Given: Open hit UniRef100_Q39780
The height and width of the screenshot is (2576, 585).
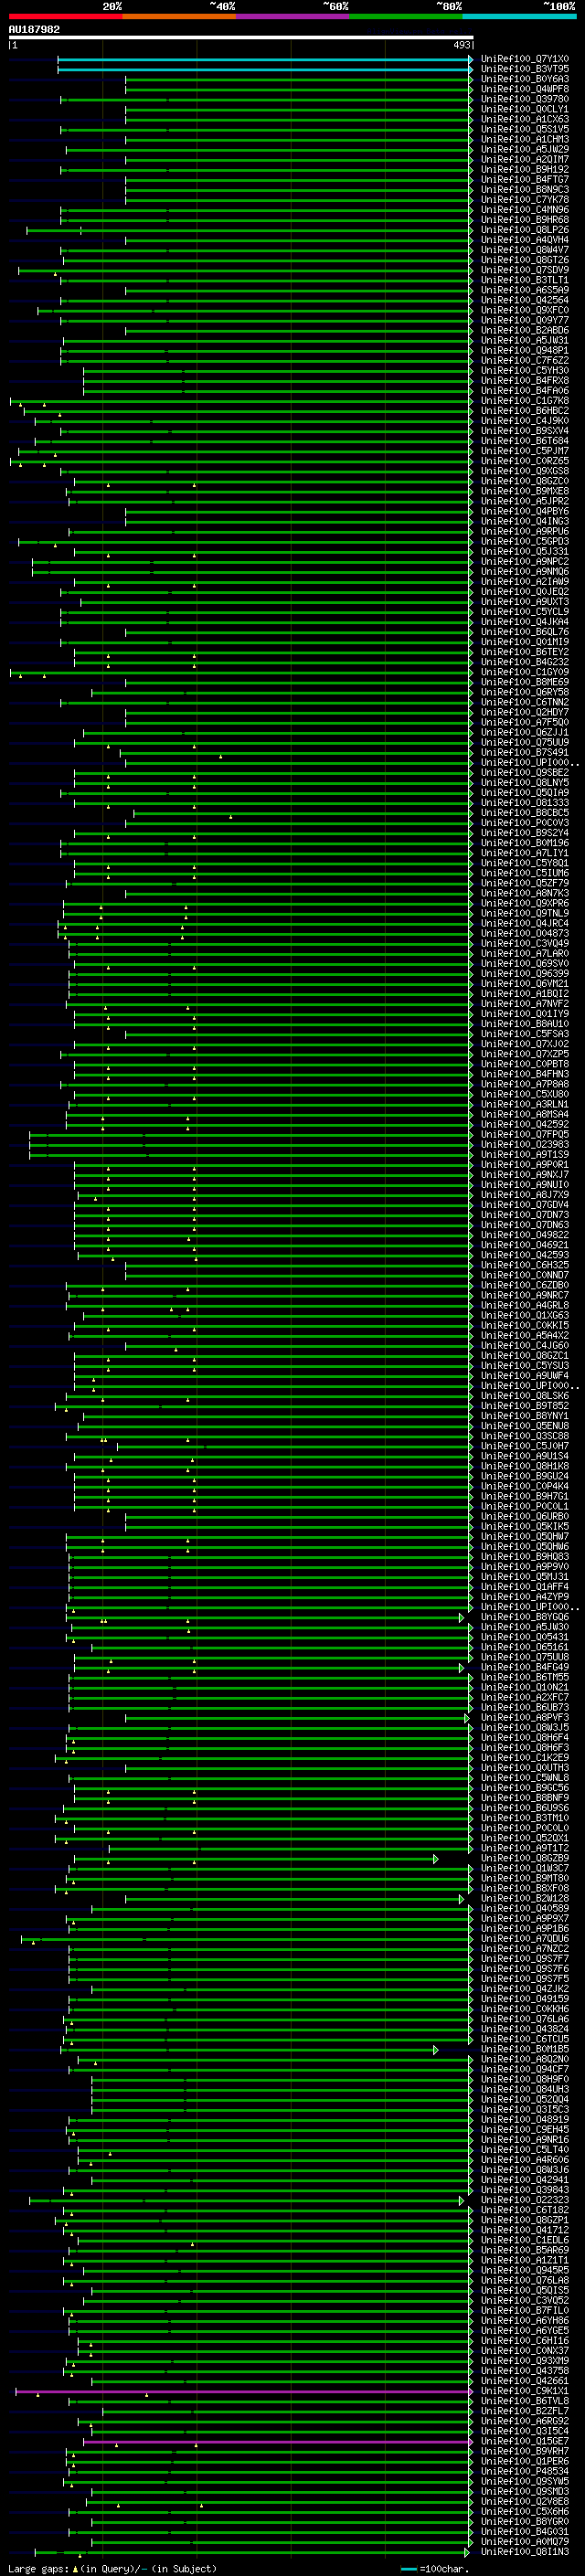Looking at the screenshot, I should [x=525, y=100].
